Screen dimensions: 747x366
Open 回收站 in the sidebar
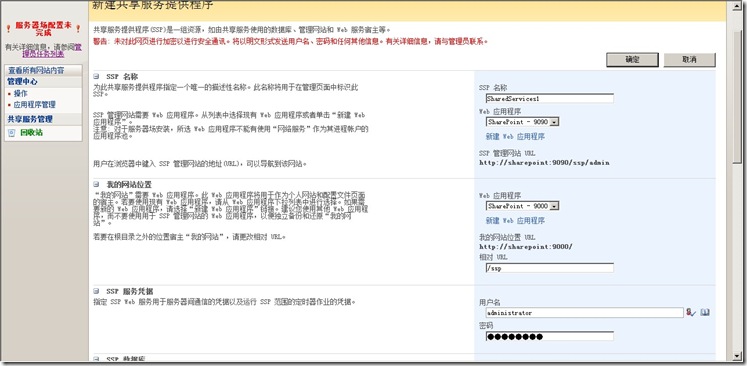click(31, 133)
